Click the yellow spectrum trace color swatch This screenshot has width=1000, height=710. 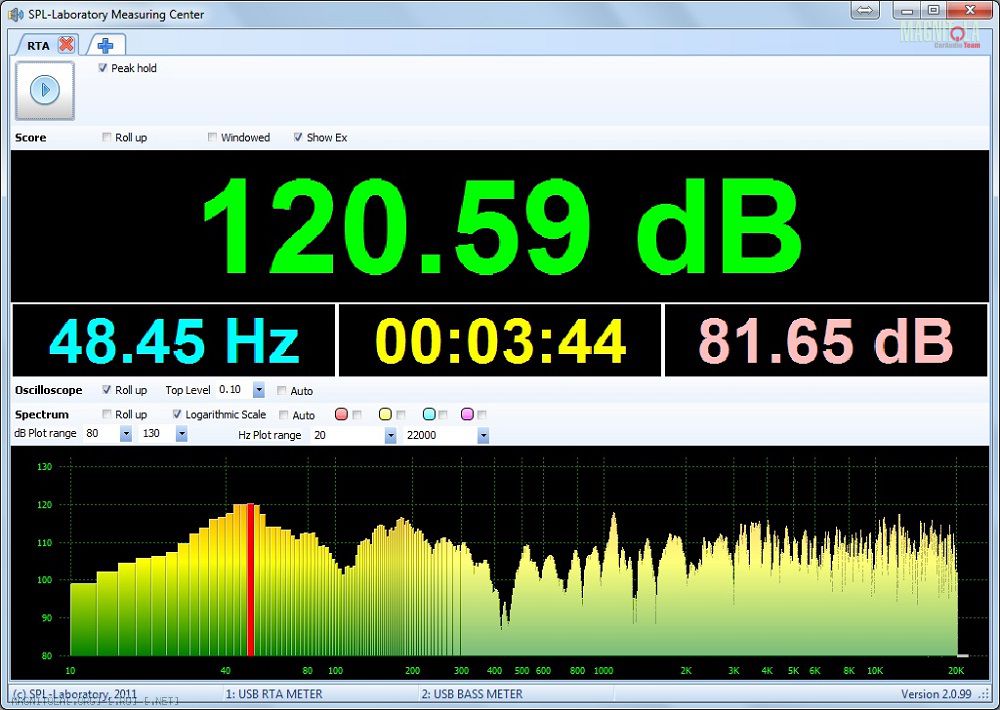pos(385,414)
